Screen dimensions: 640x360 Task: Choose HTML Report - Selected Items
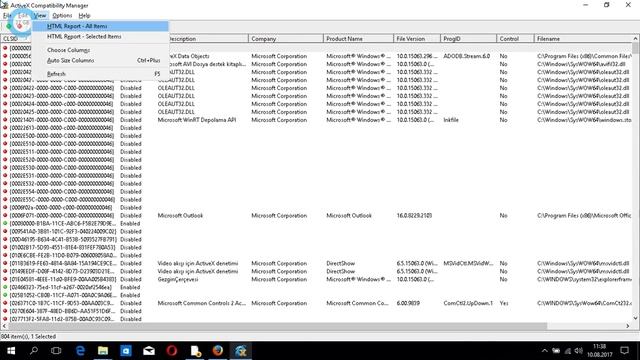click(100, 37)
